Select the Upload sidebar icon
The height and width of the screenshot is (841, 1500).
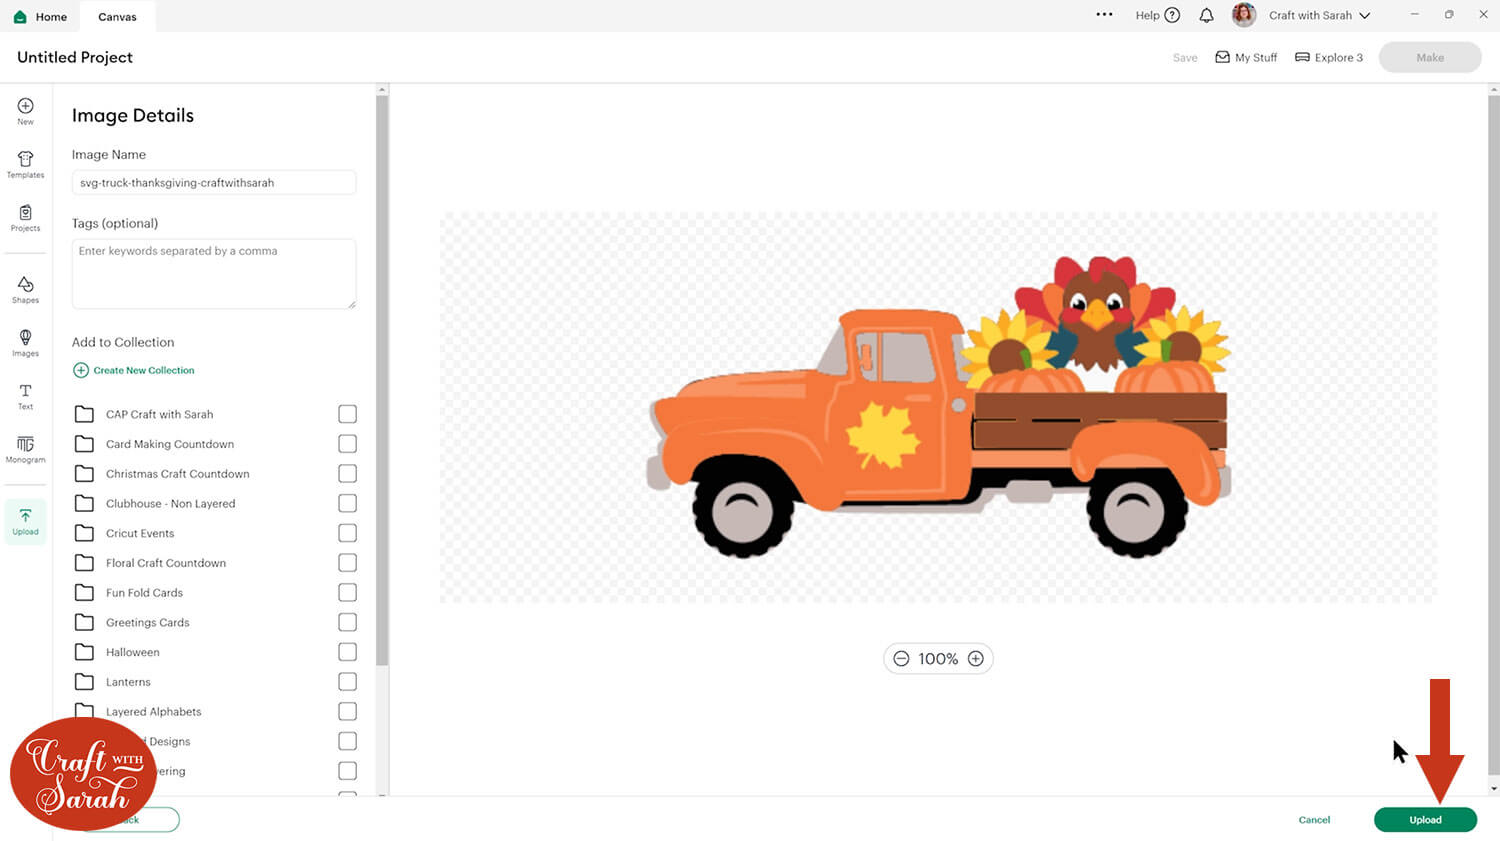point(25,521)
